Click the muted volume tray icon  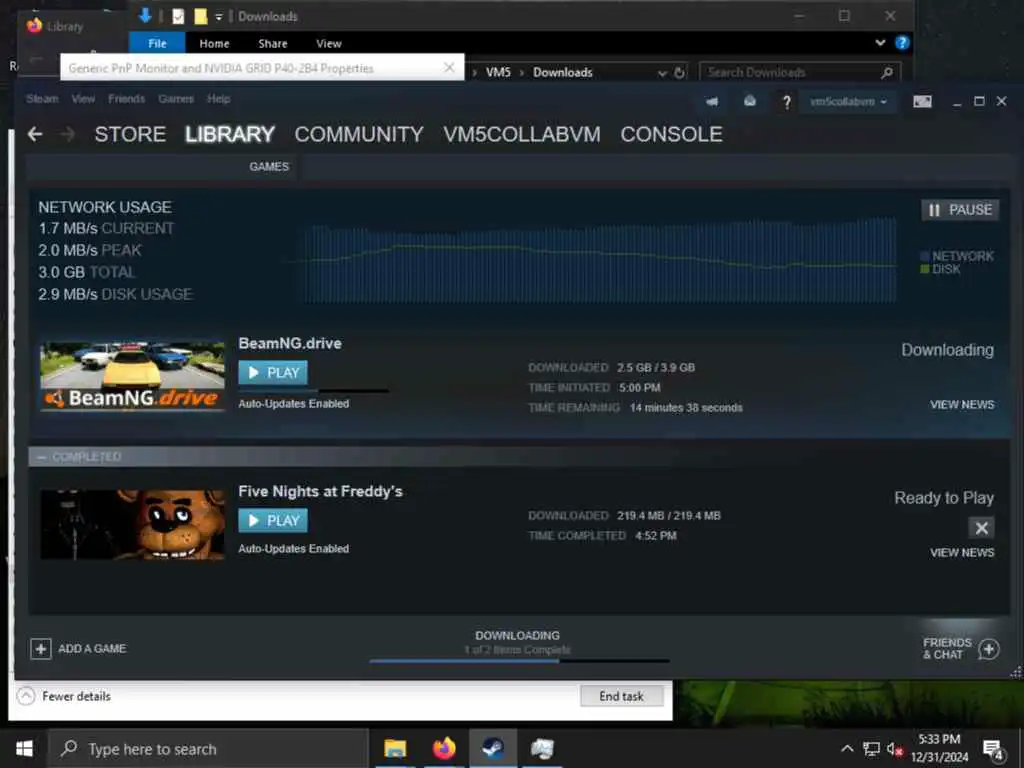pyautogui.click(x=895, y=749)
